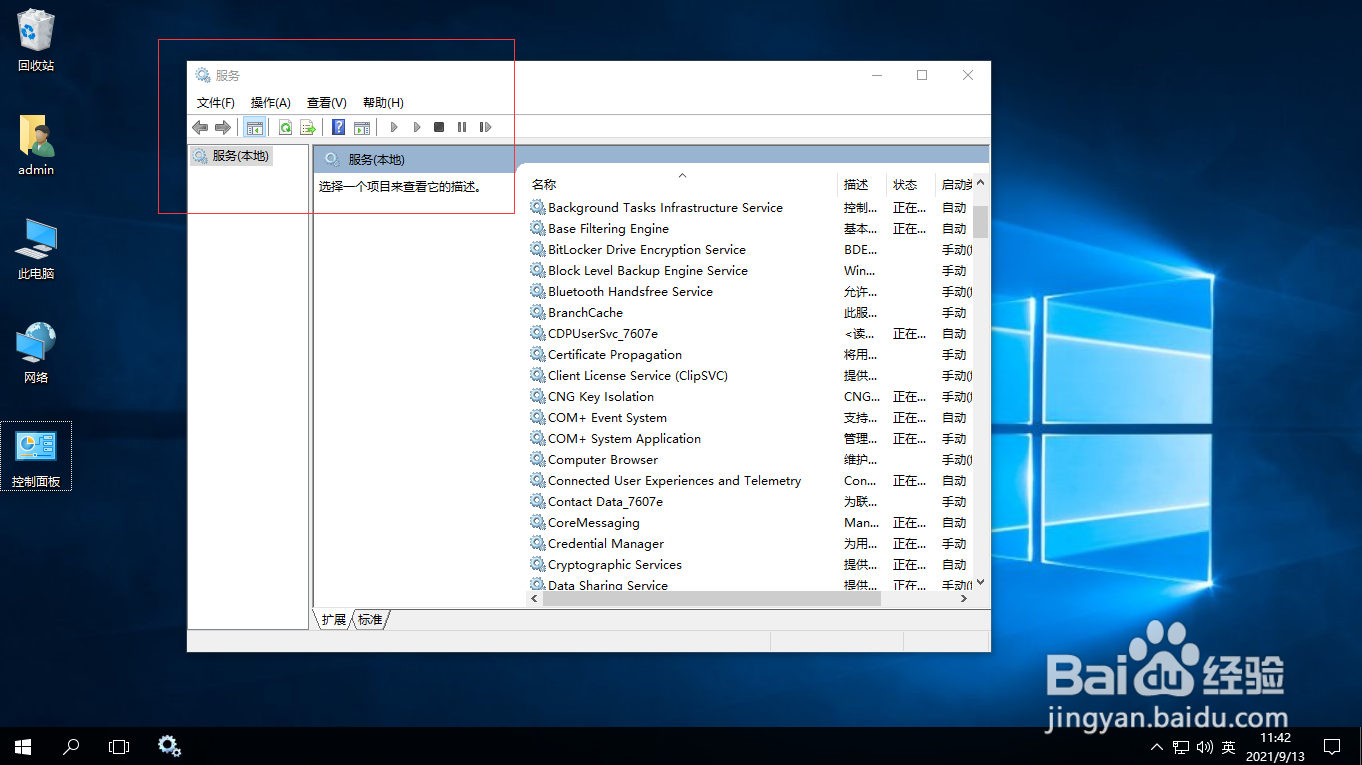Image resolution: width=1362 pixels, height=765 pixels.
Task: Select the COM+ Event System row
Action: coord(750,417)
